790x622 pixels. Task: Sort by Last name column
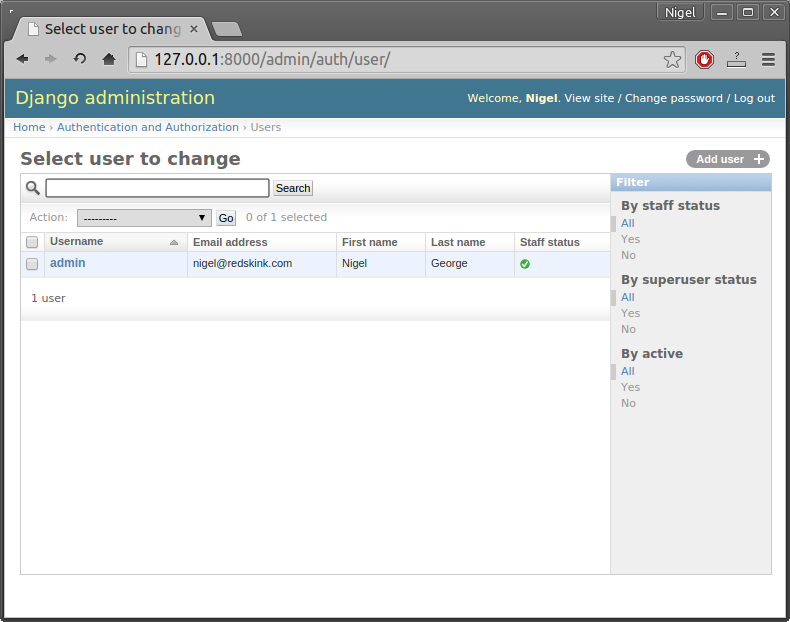tap(458, 242)
